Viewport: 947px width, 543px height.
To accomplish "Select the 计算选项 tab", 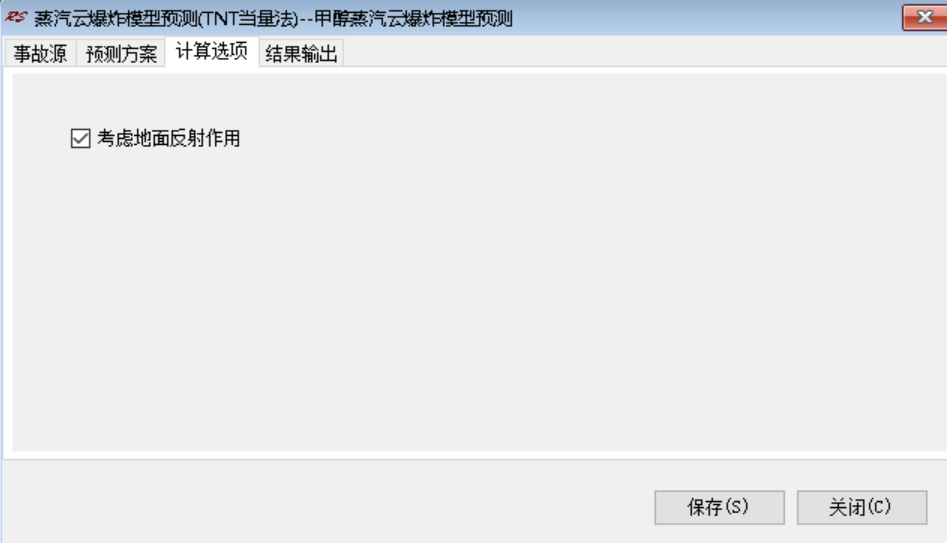I will coord(212,51).
